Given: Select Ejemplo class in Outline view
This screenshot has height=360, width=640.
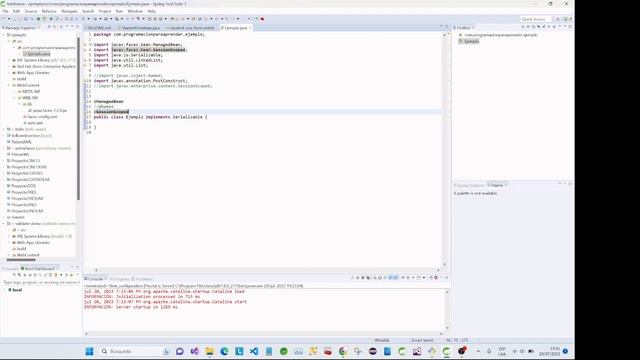Looking at the screenshot, I should (469, 41).
